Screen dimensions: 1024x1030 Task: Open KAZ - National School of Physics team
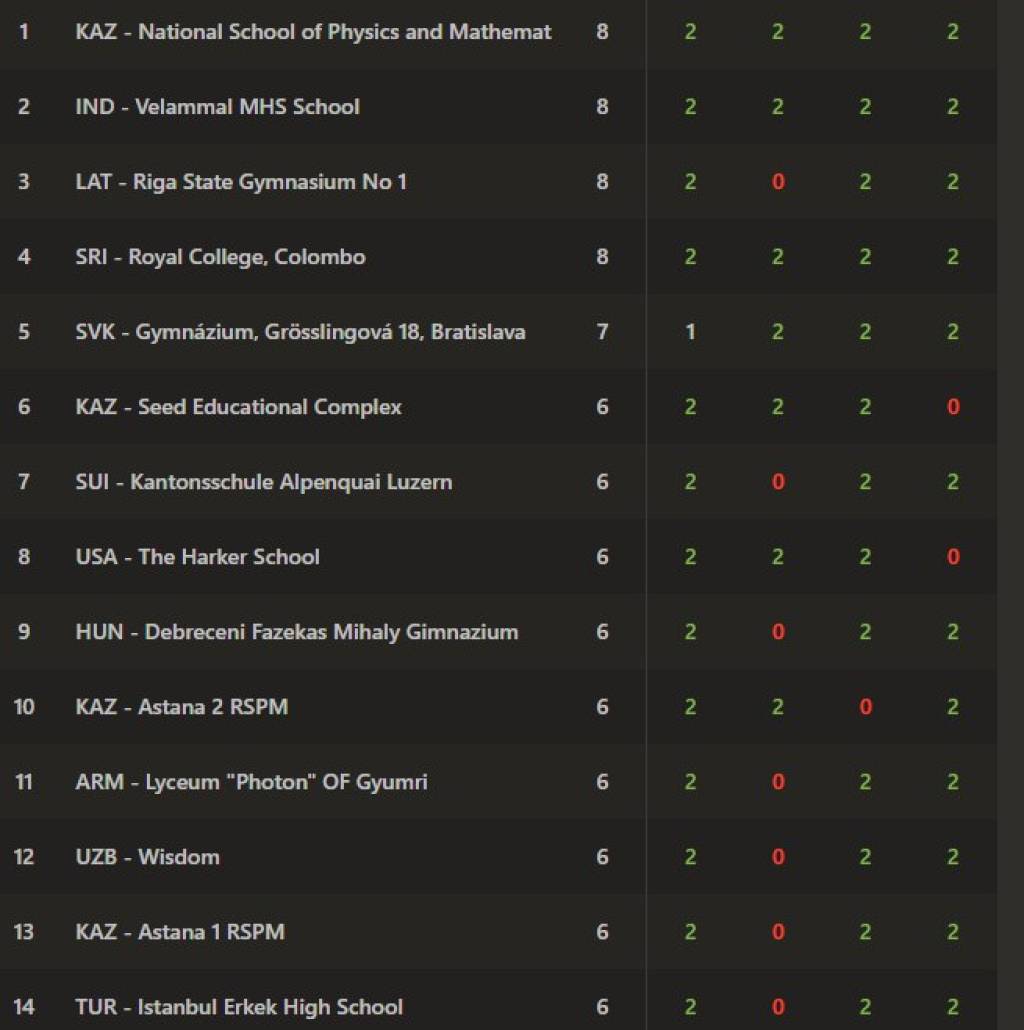pyautogui.click(x=313, y=32)
